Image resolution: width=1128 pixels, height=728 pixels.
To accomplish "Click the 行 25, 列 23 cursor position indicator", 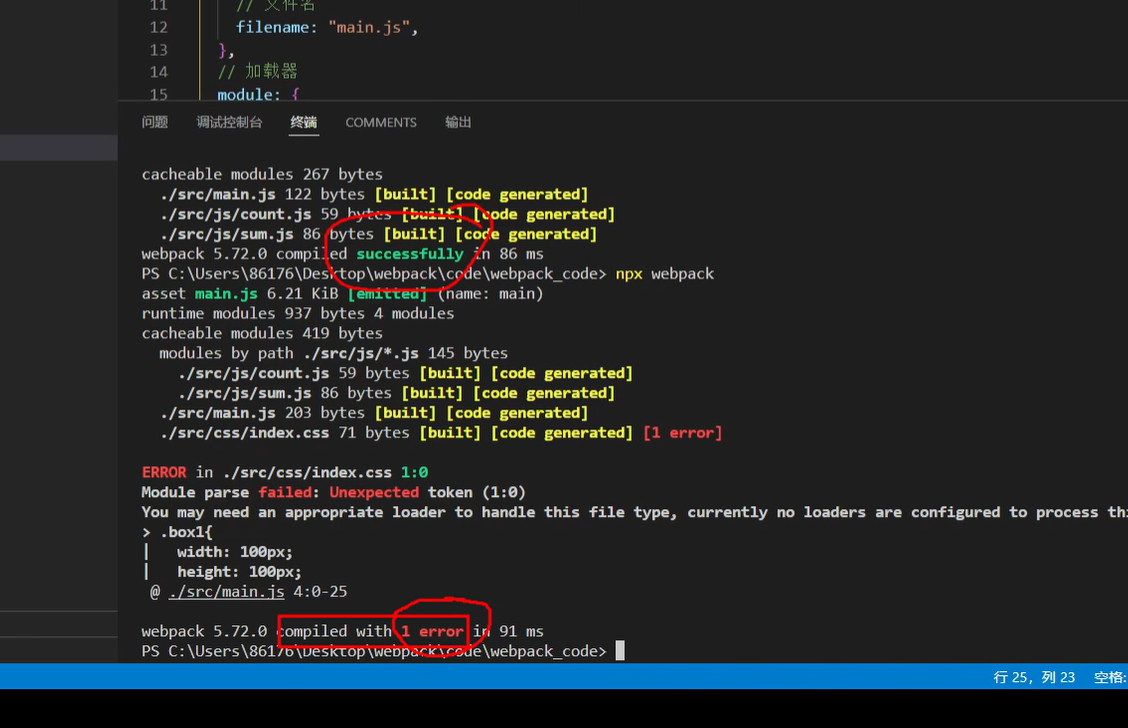I will (x=1034, y=677).
